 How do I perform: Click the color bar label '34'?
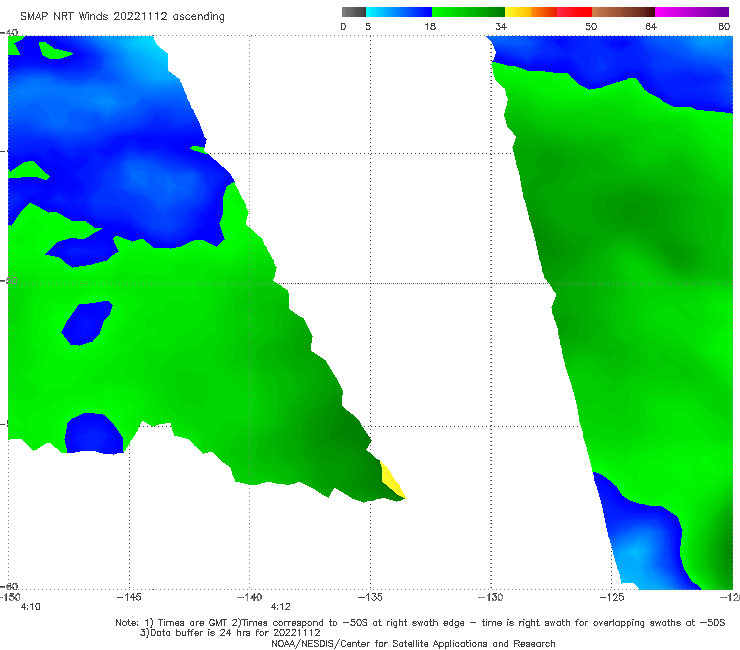point(501,26)
